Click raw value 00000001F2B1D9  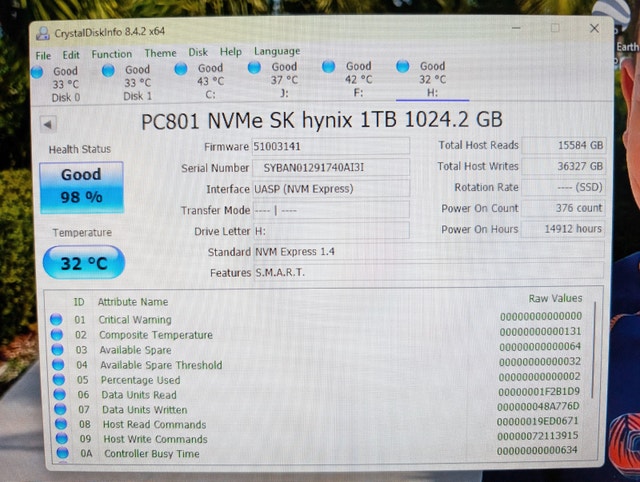[539, 392]
